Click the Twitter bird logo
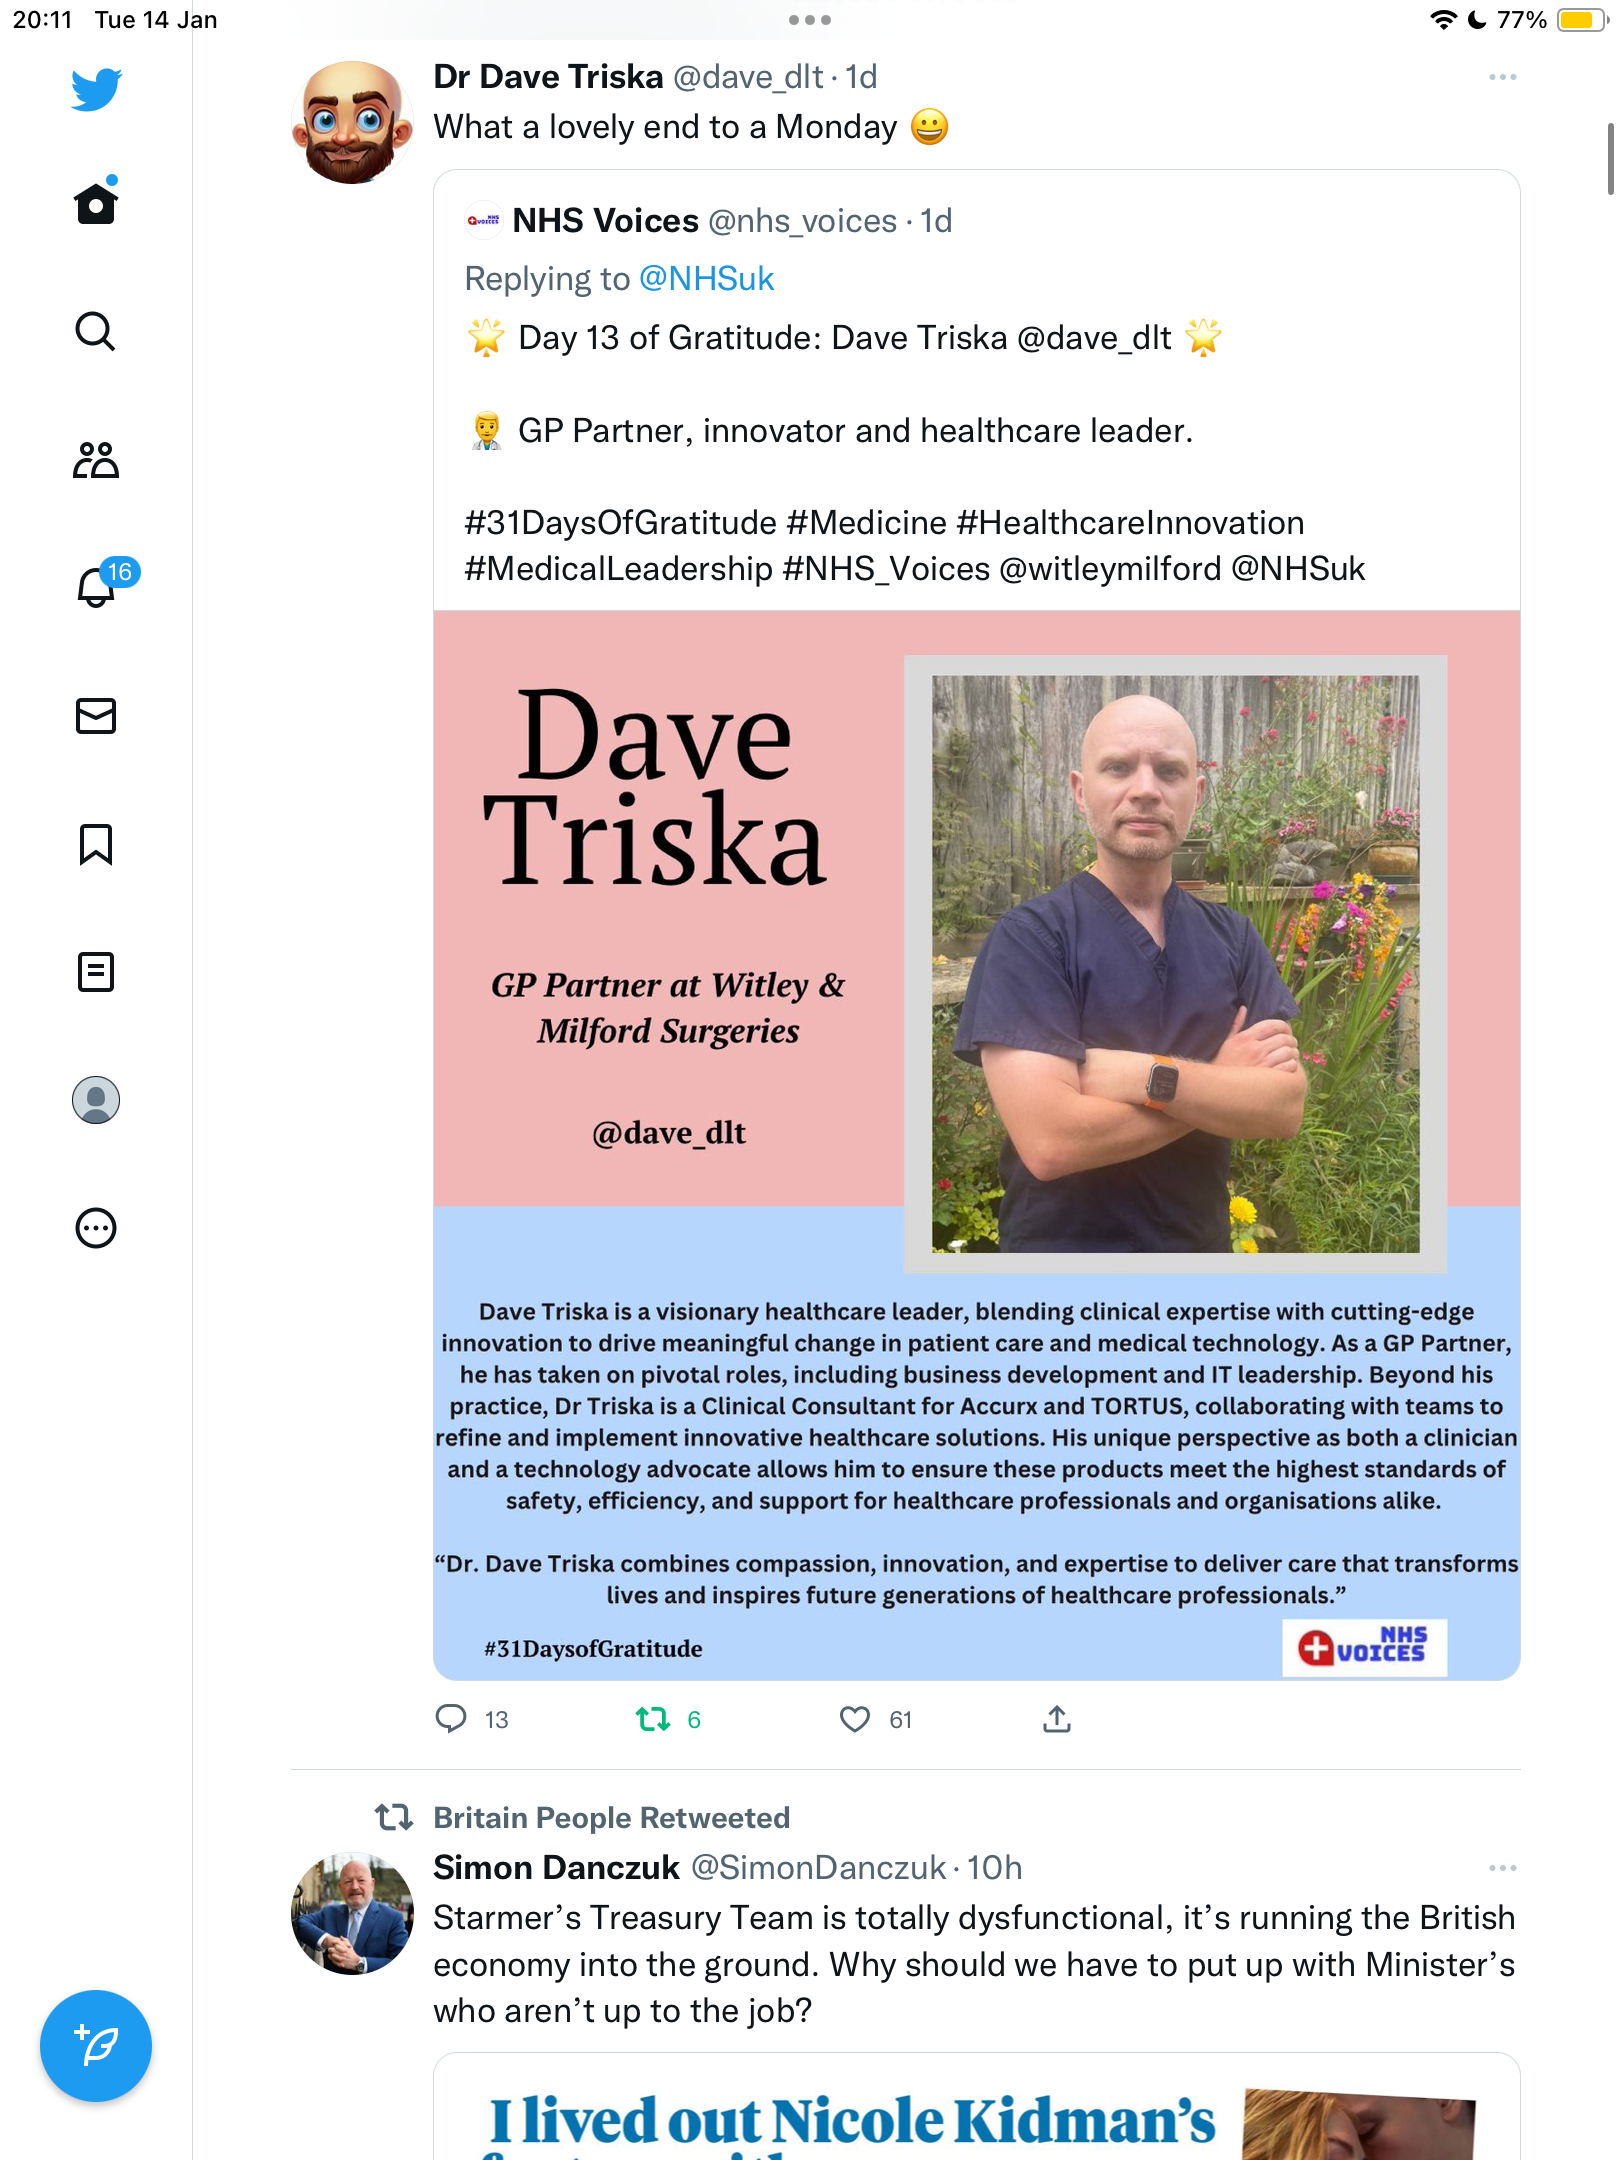This screenshot has height=2160, width=1620. pos(96,89)
